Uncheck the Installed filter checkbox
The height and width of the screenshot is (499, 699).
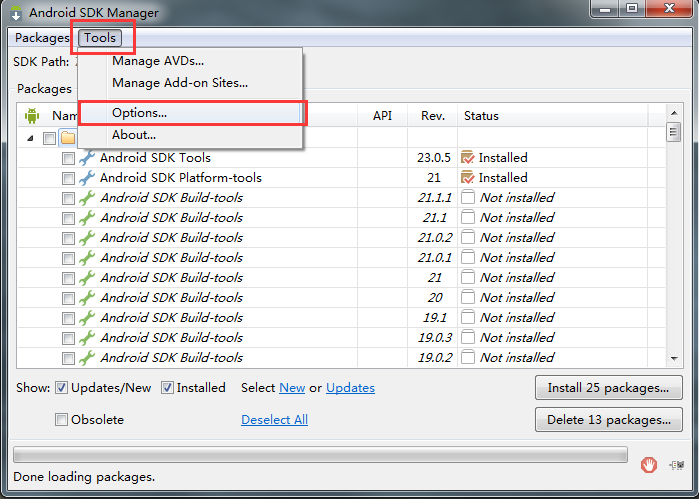coord(168,388)
